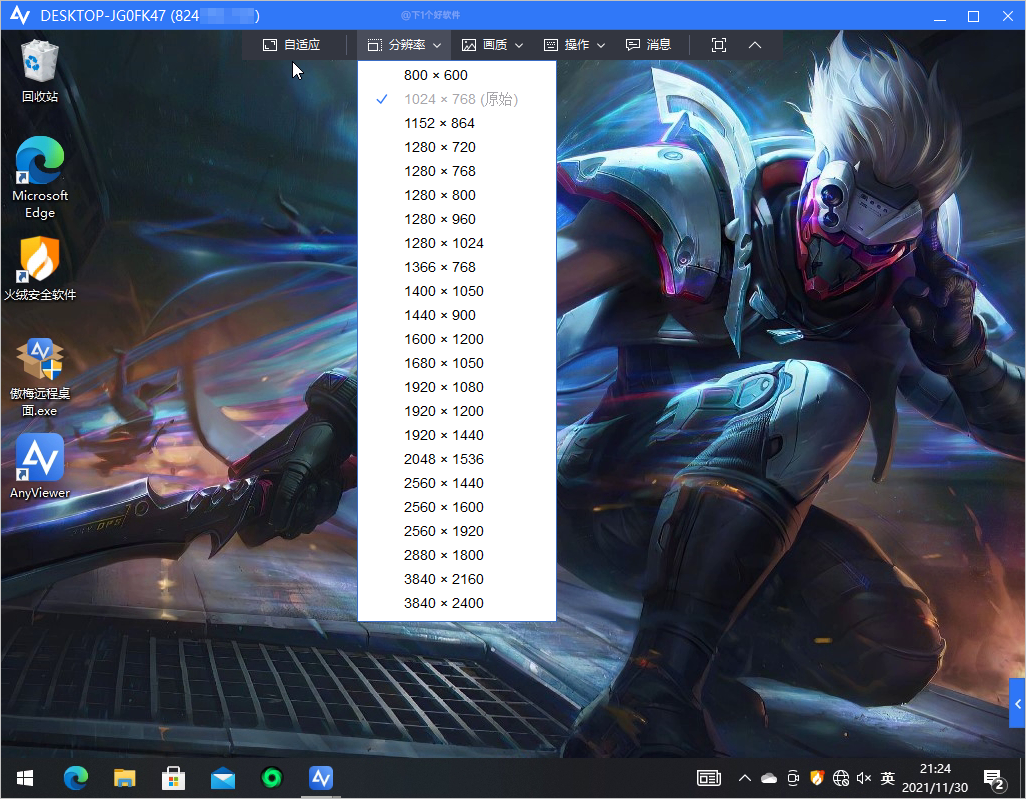Open the 操作 operations dropdown
This screenshot has height=799, width=1026.
(x=575, y=45)
